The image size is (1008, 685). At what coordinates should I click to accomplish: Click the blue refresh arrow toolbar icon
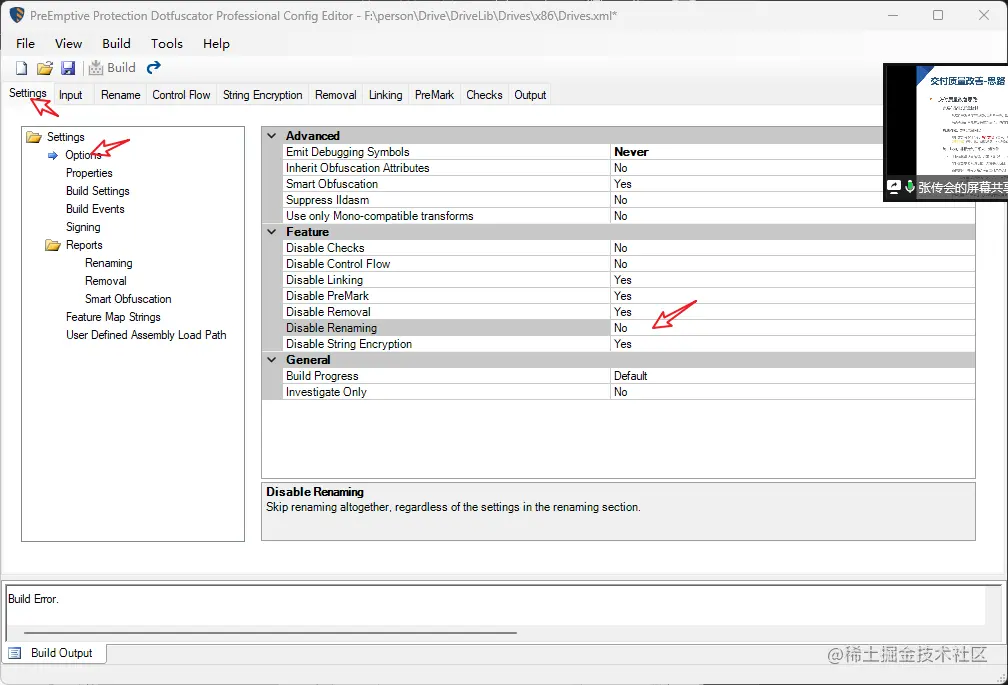(x=154, y=67)
